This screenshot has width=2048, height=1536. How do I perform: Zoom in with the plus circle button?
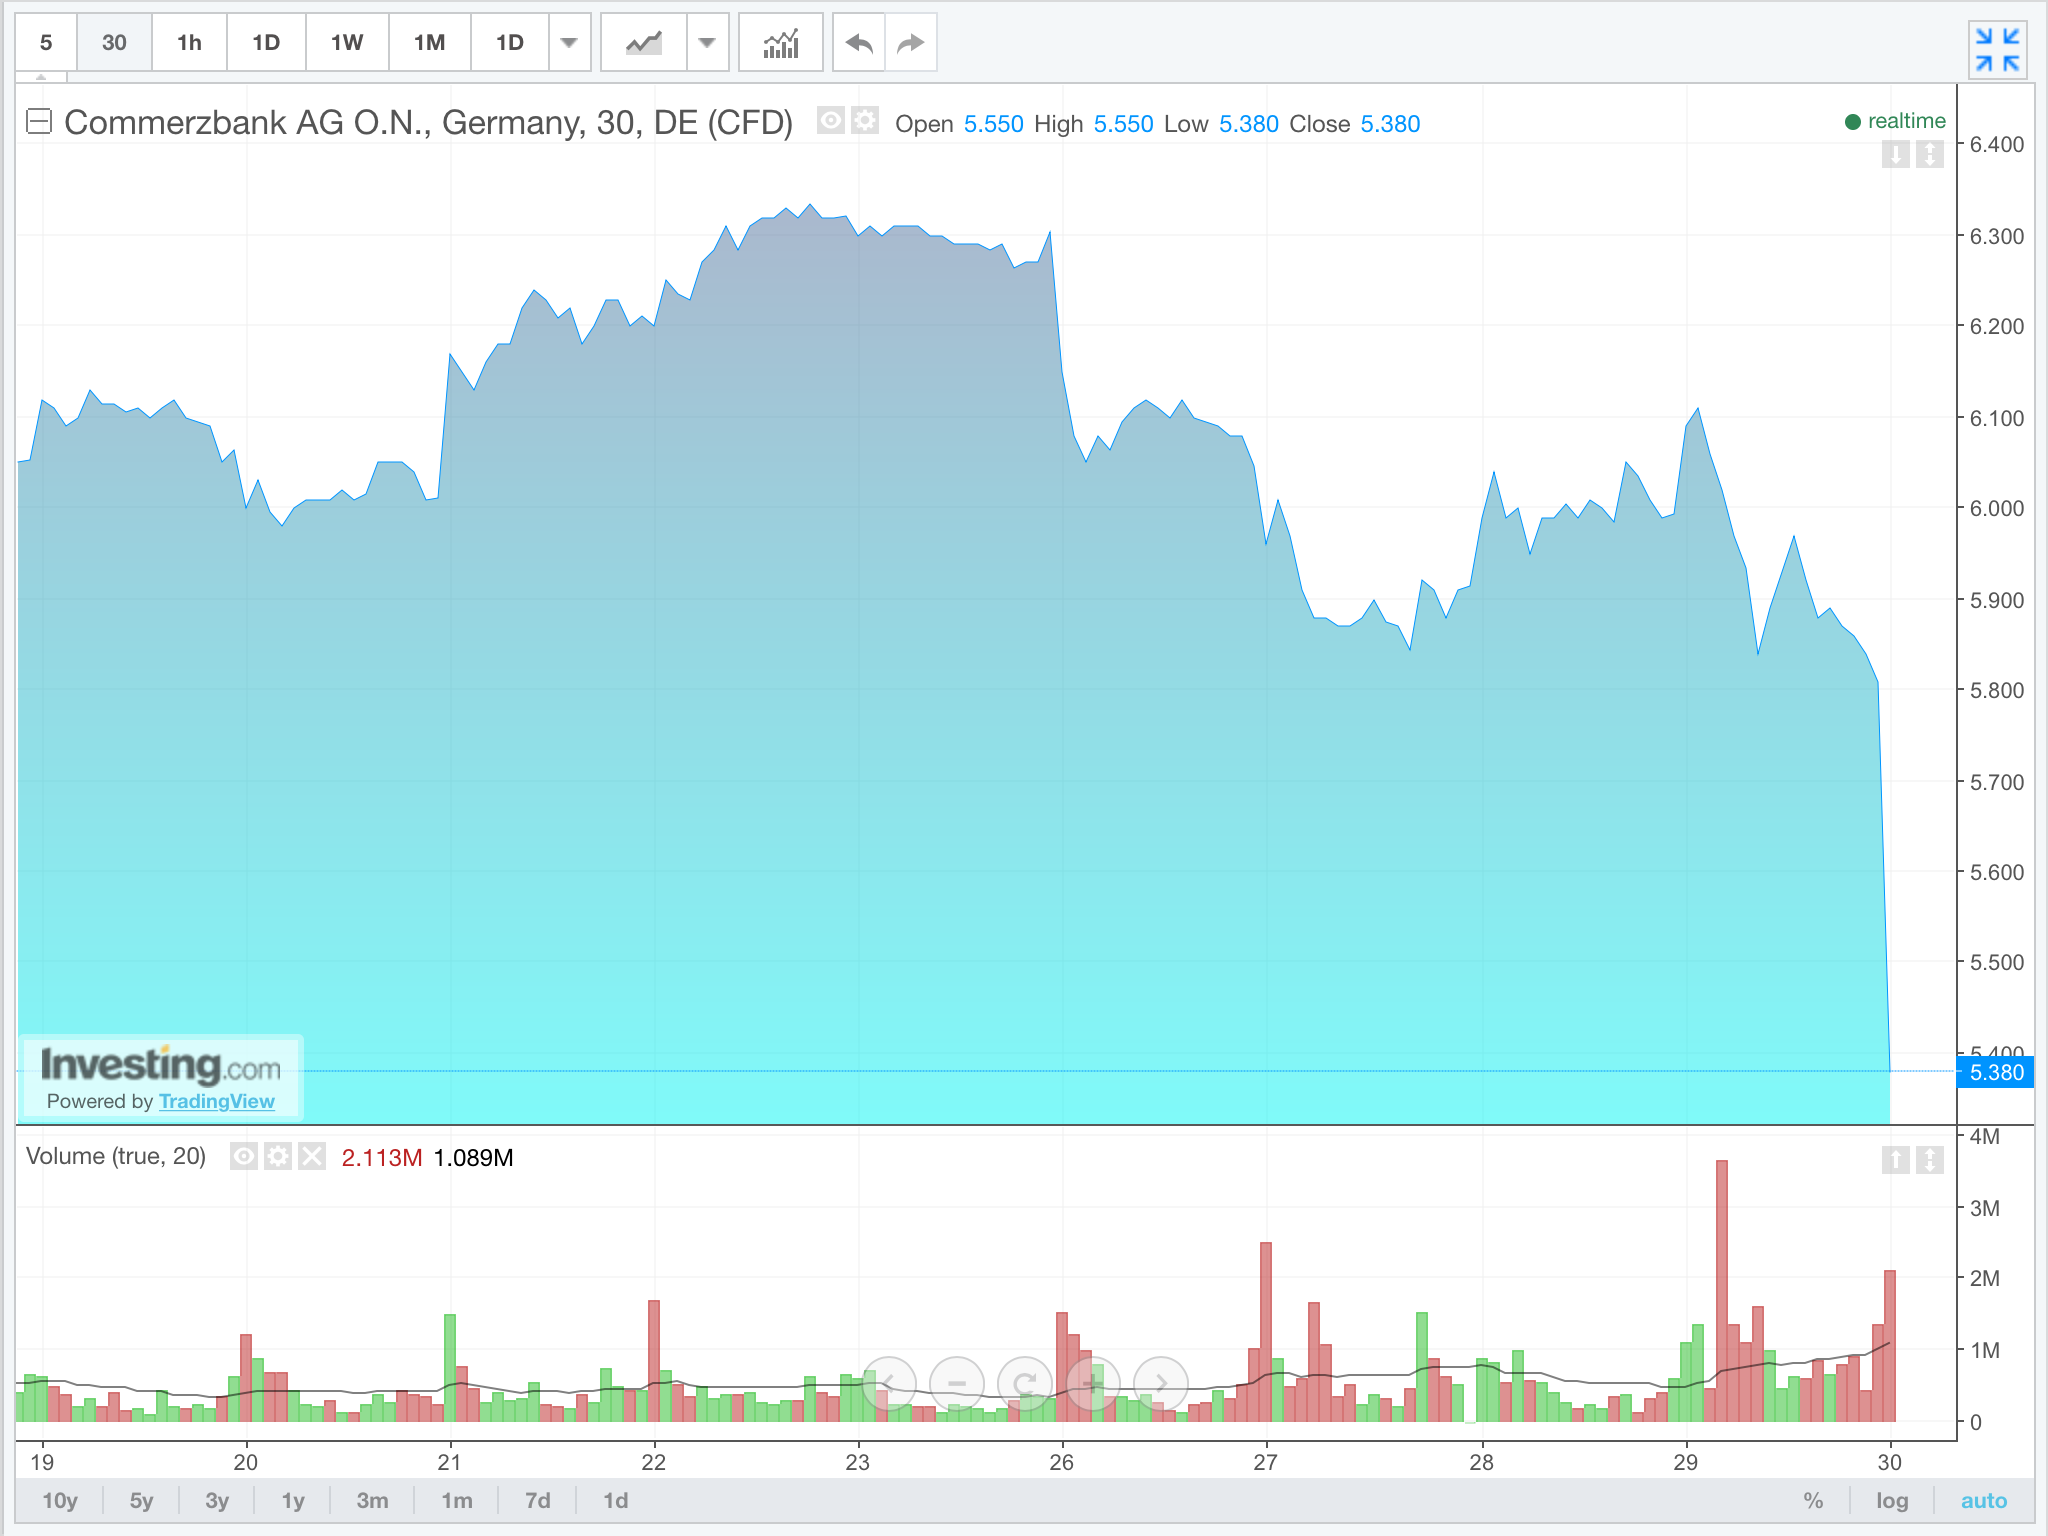(x=1093, y=1384)
